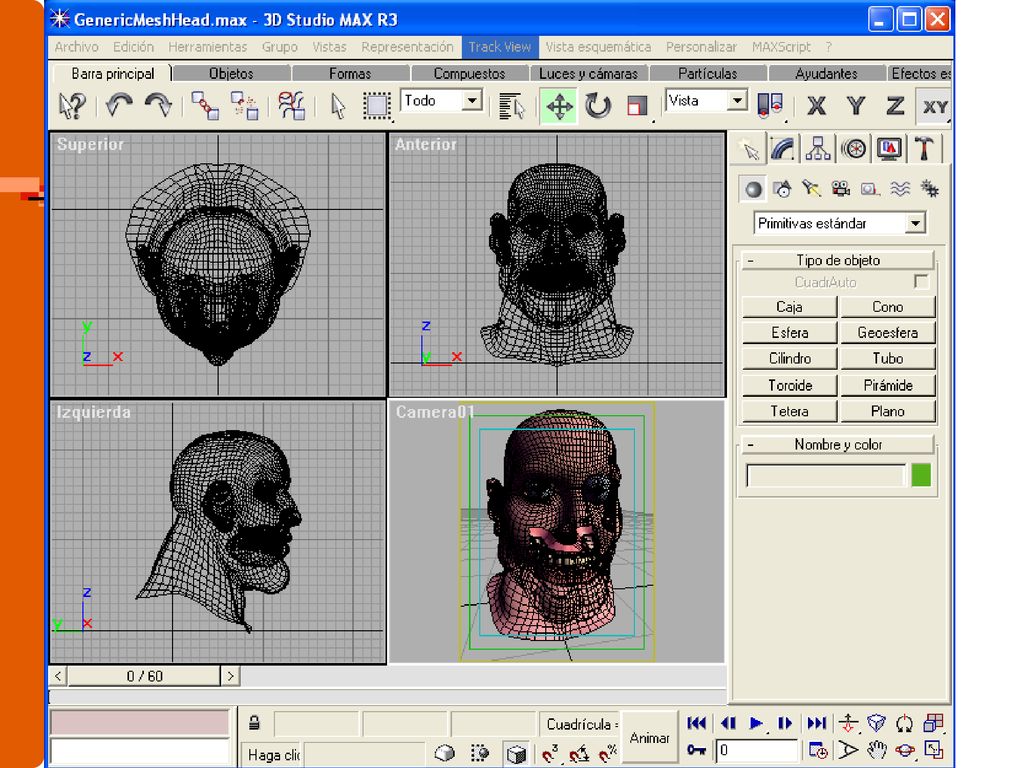Activate the Select and Link tool
The height and width of the screenshot is (768, 1024).
click(x=205, y=105)
